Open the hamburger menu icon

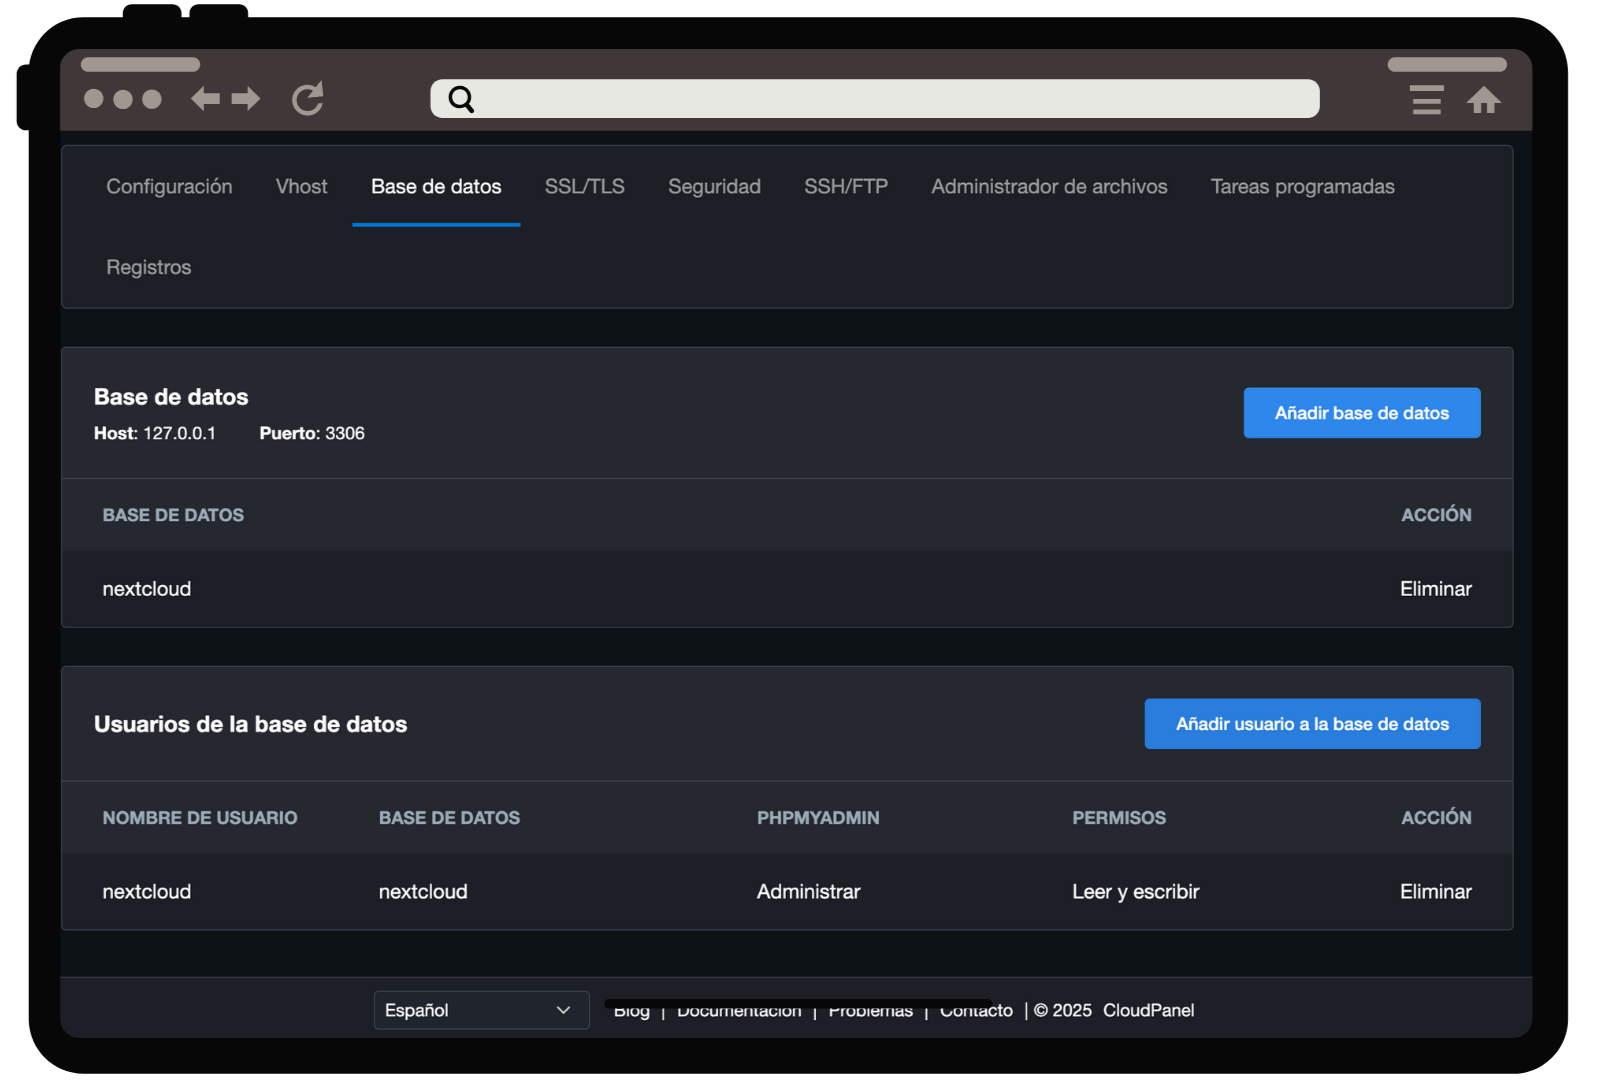pos(1426,100)
